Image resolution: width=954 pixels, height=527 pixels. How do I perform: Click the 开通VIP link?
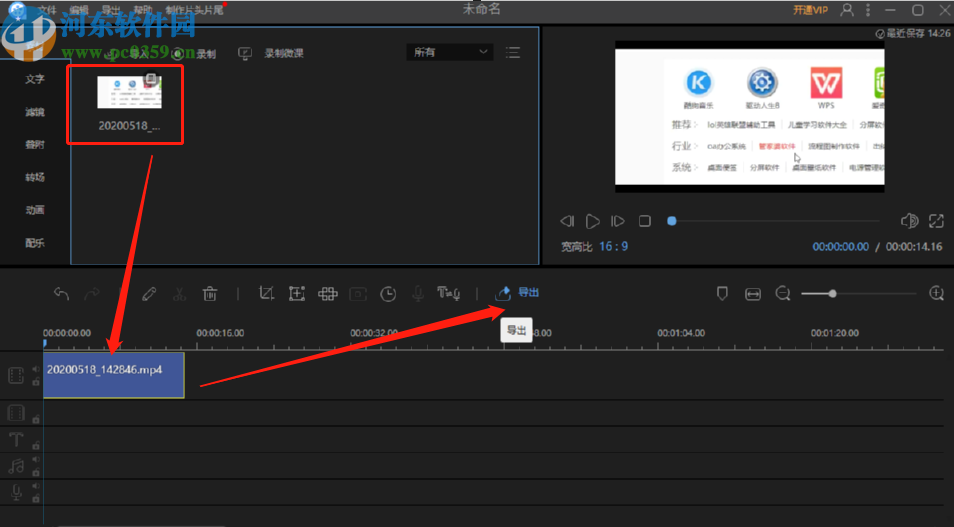[x=810, y=10]
